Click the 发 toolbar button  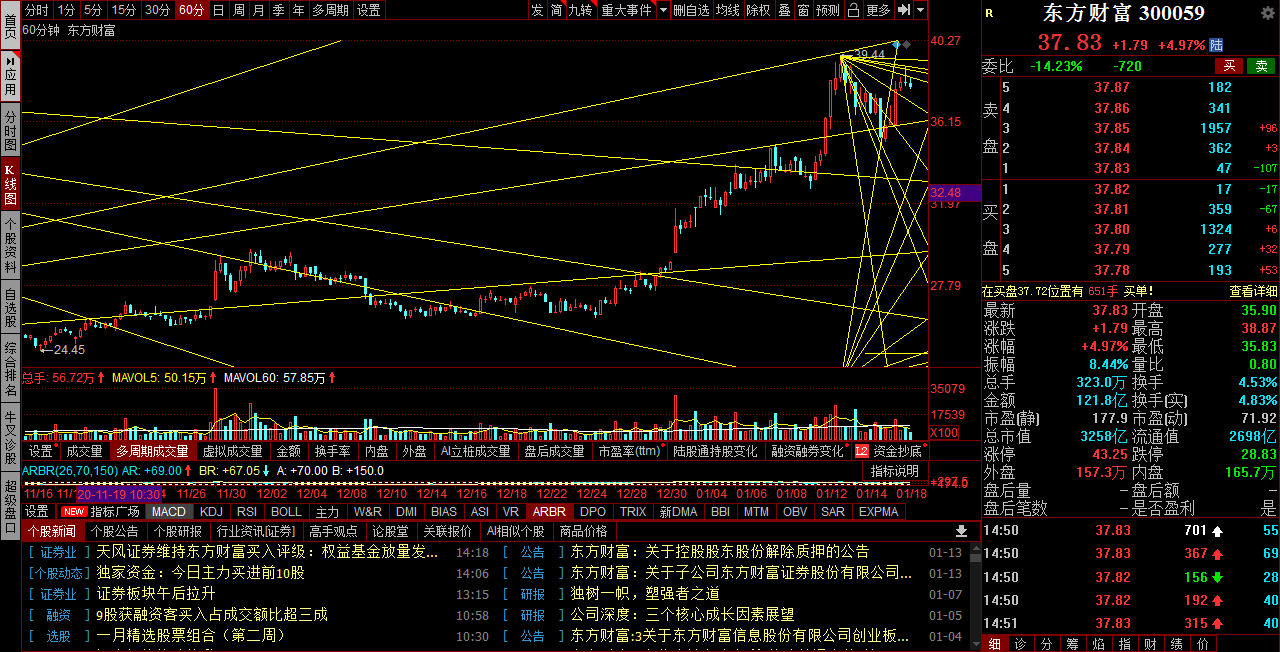click(x=537, y=10)
